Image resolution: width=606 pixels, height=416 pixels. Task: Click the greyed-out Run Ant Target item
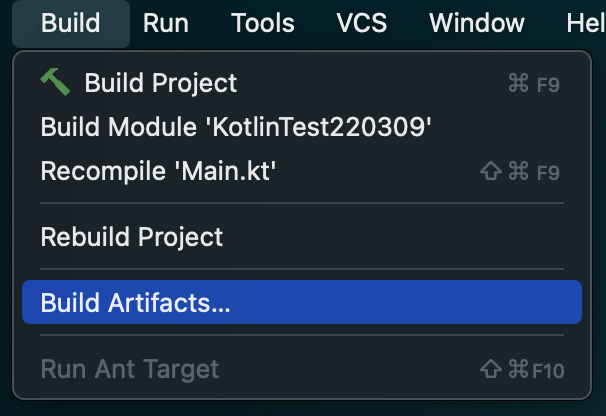coord(302,369)
